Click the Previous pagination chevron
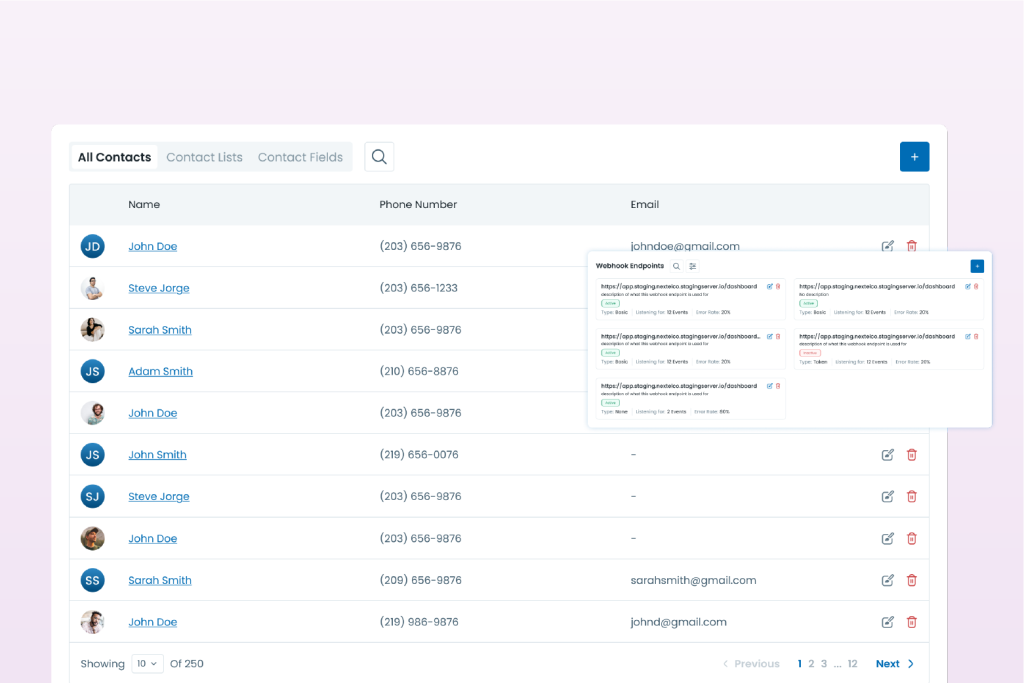1024x683 pixels. coord(726,664)
